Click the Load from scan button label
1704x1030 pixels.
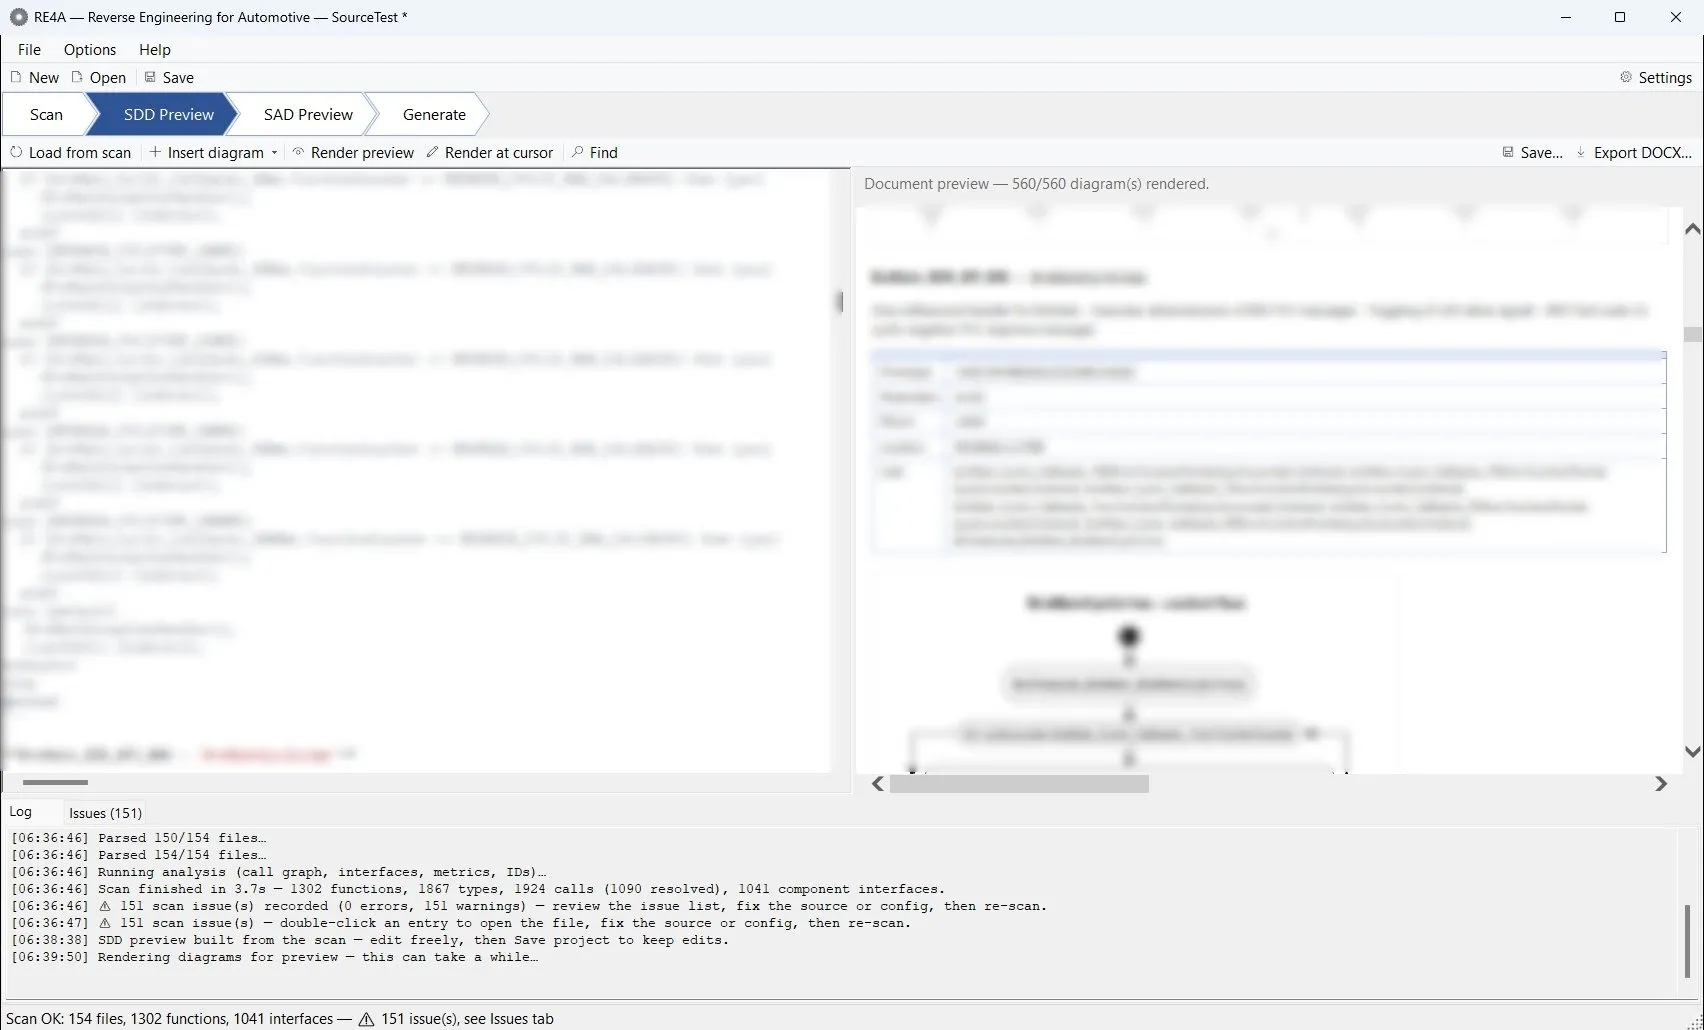[x=80, y=152]
